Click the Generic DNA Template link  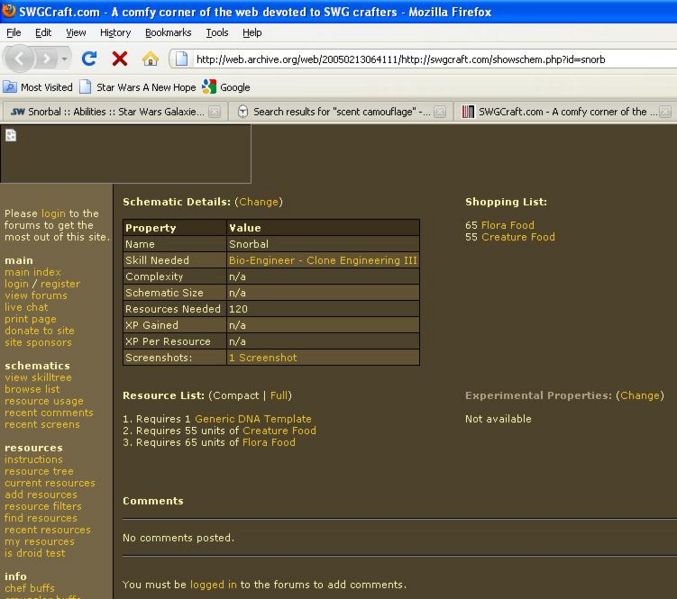(253, 419)
